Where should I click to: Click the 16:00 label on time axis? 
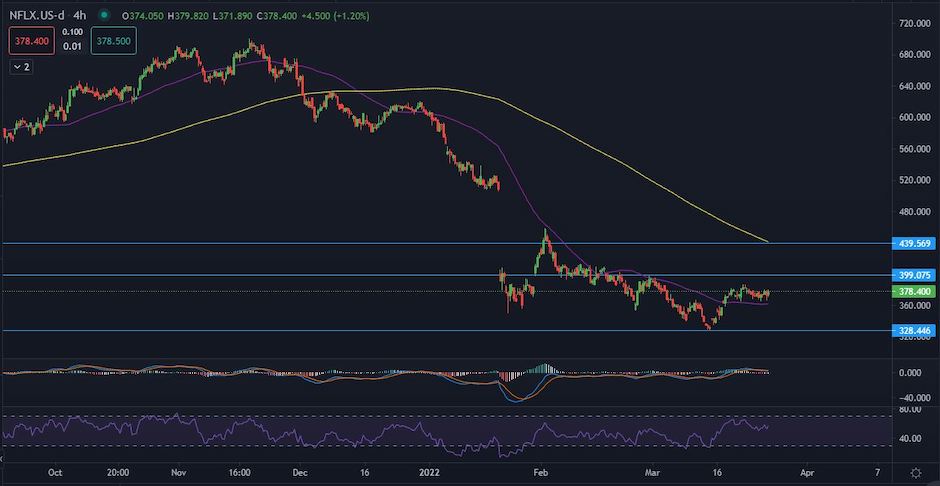[239, 472]
